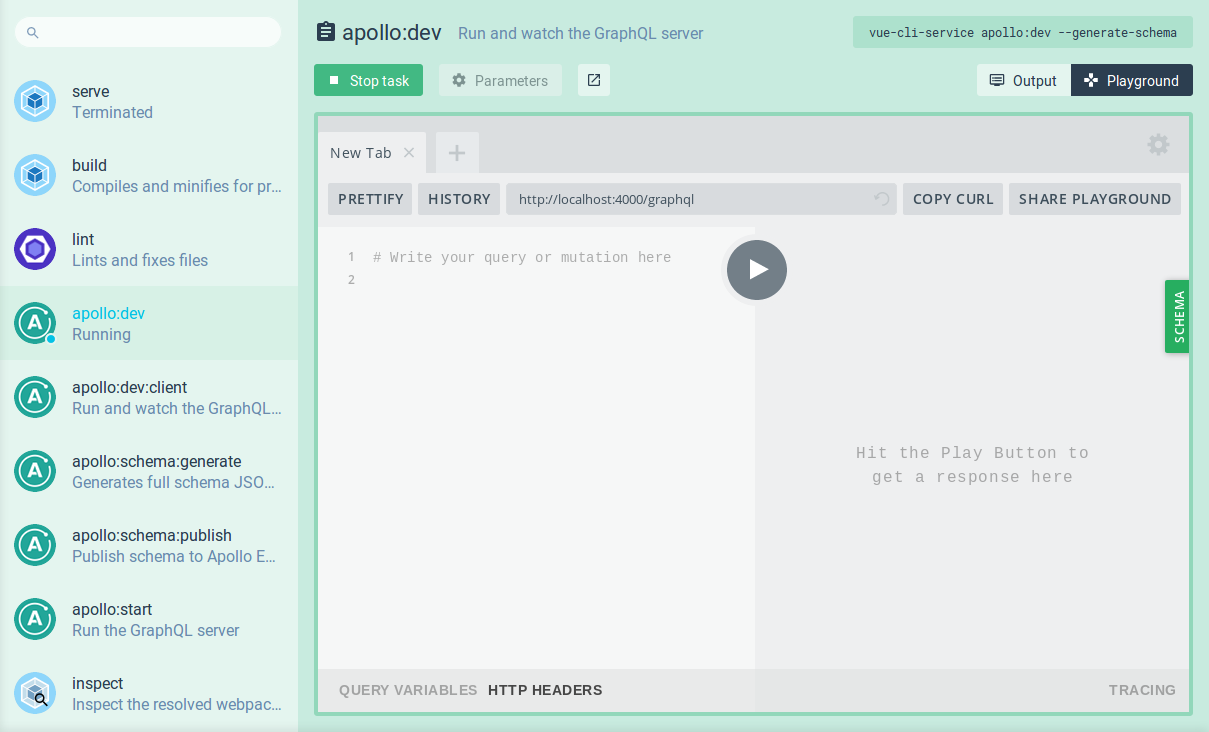
Task: Close the New Tab playground tab
Action: 409,153
